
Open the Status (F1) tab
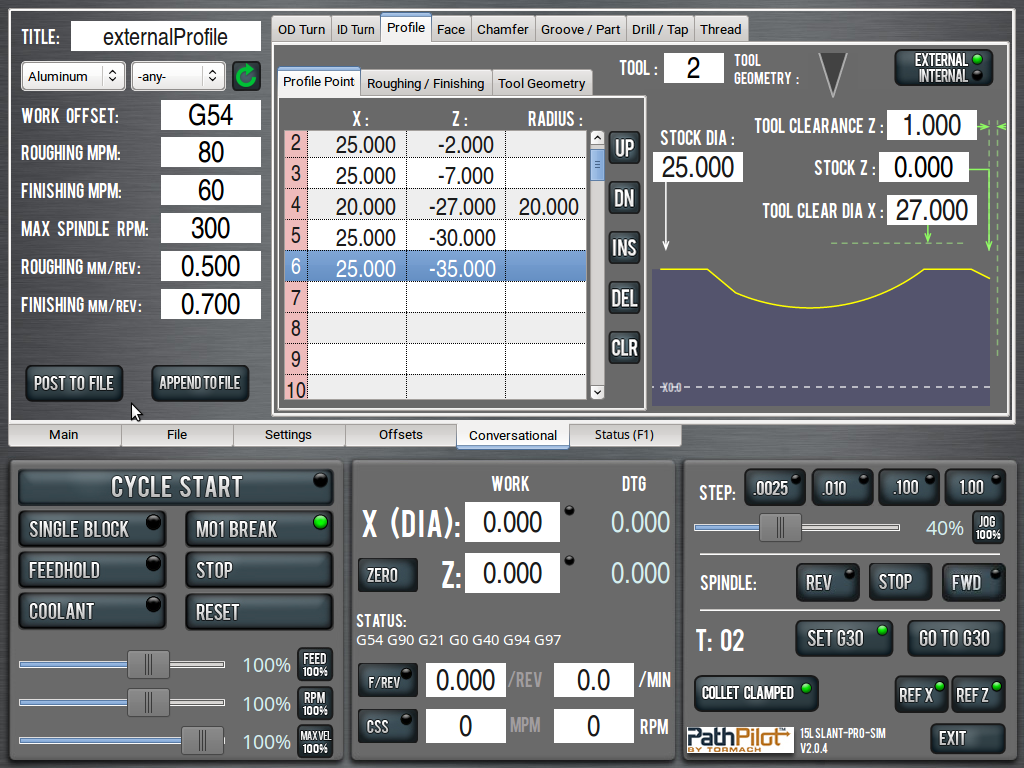[x=624, y=435]
